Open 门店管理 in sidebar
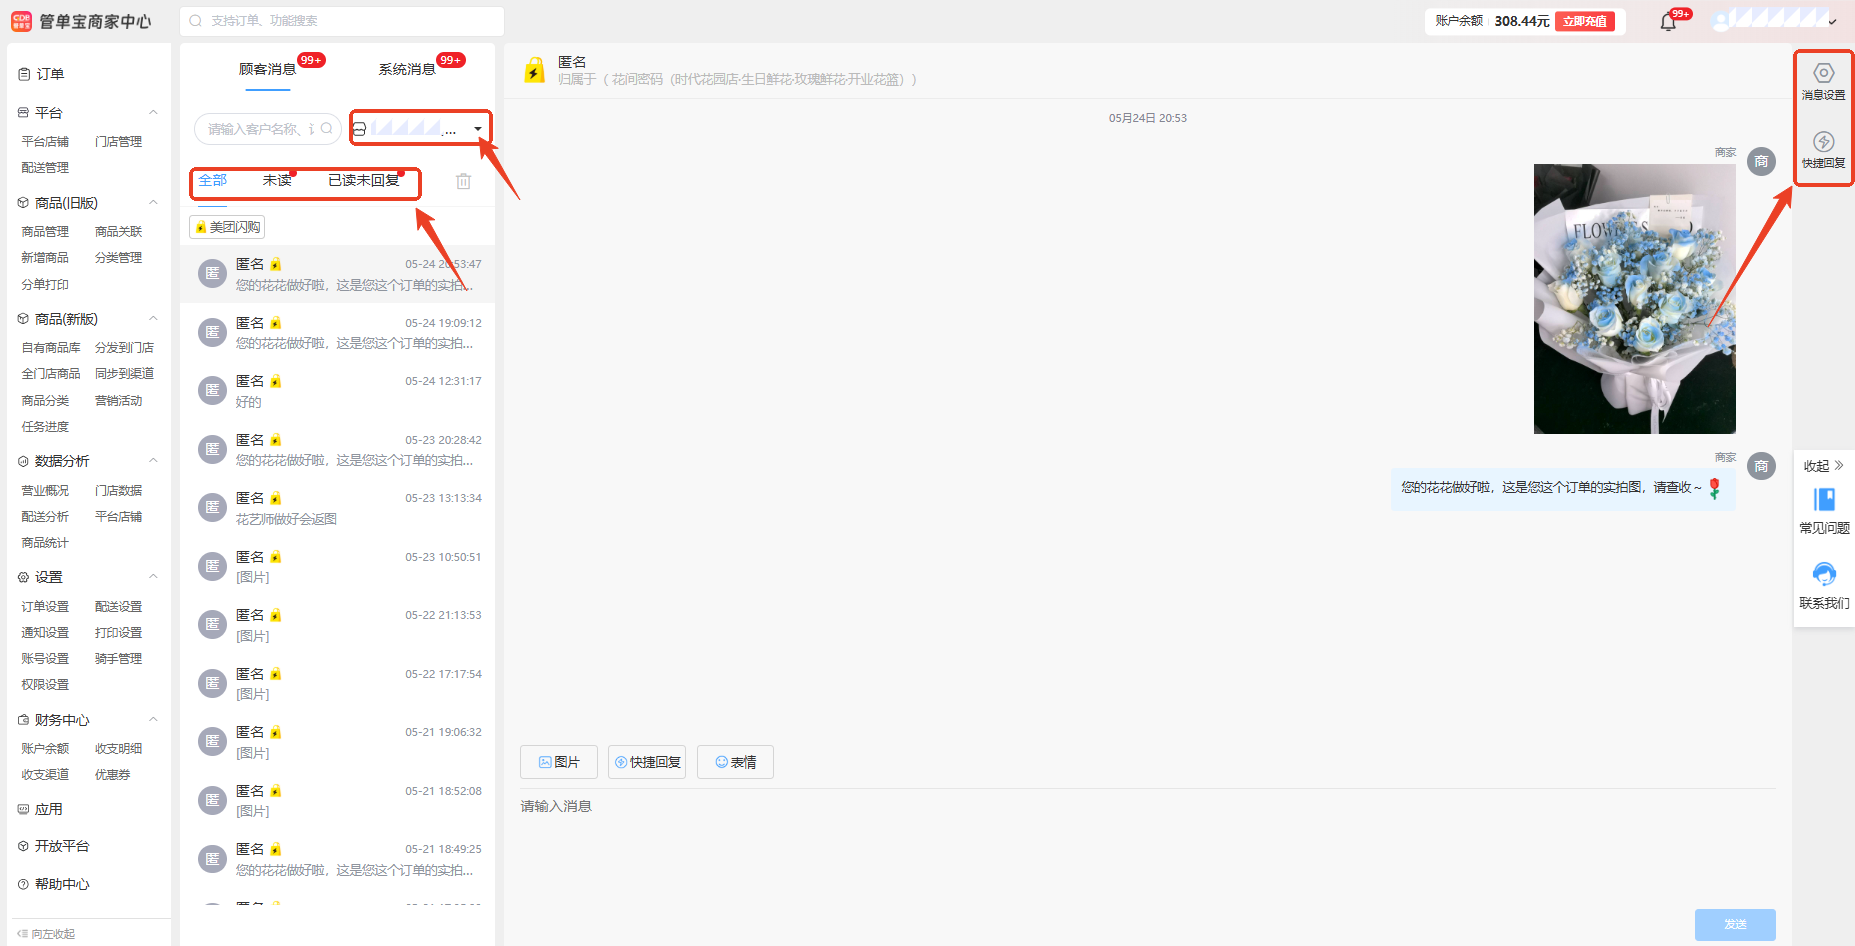 (x=118, y=141)
